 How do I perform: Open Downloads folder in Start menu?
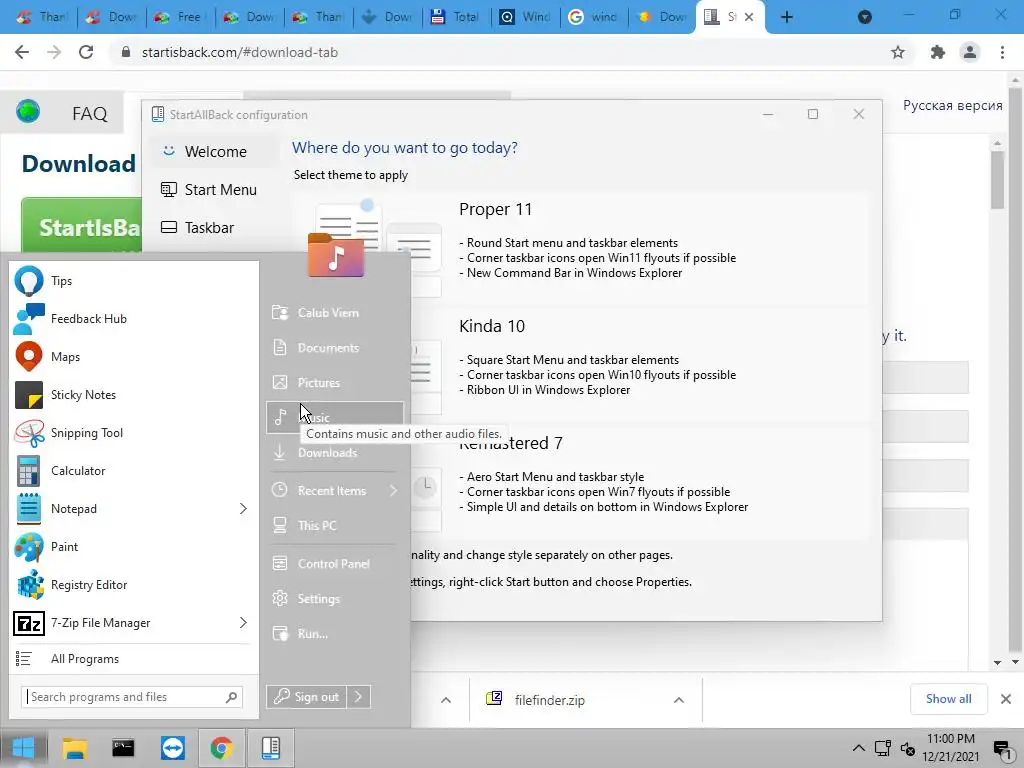[335, 453]
